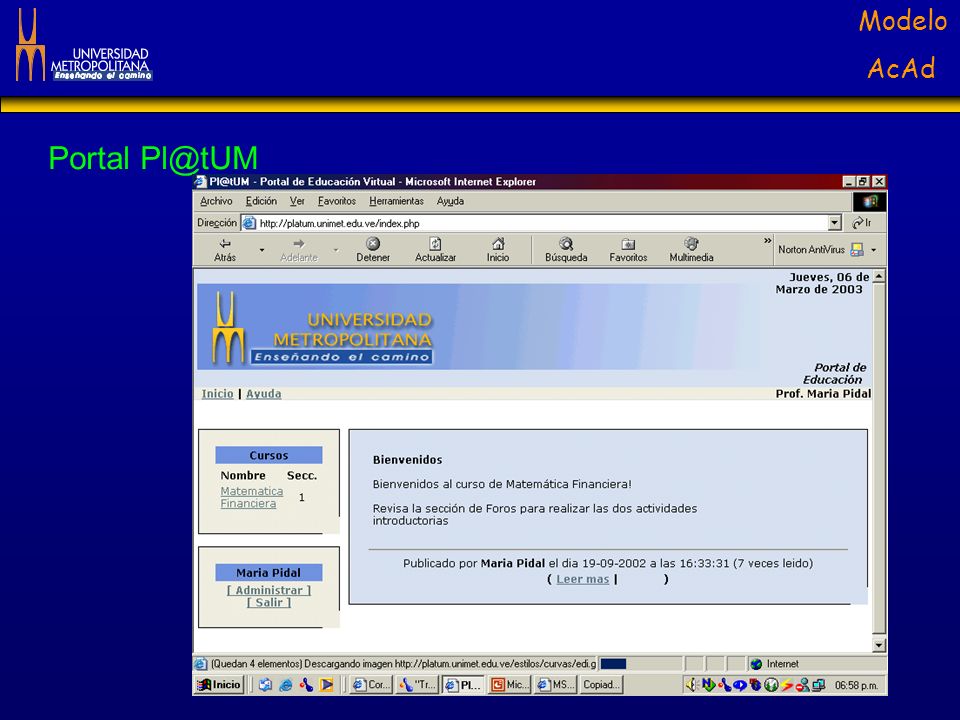The height and width of the screenshot is (720, 960).
Task: Click the Ir go arrow button
Action: click(861, 223)
